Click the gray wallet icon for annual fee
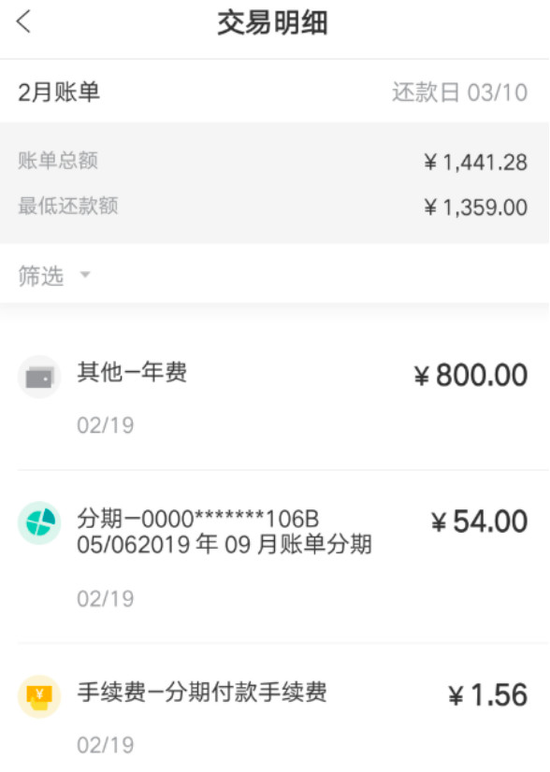 click(39, 377)
